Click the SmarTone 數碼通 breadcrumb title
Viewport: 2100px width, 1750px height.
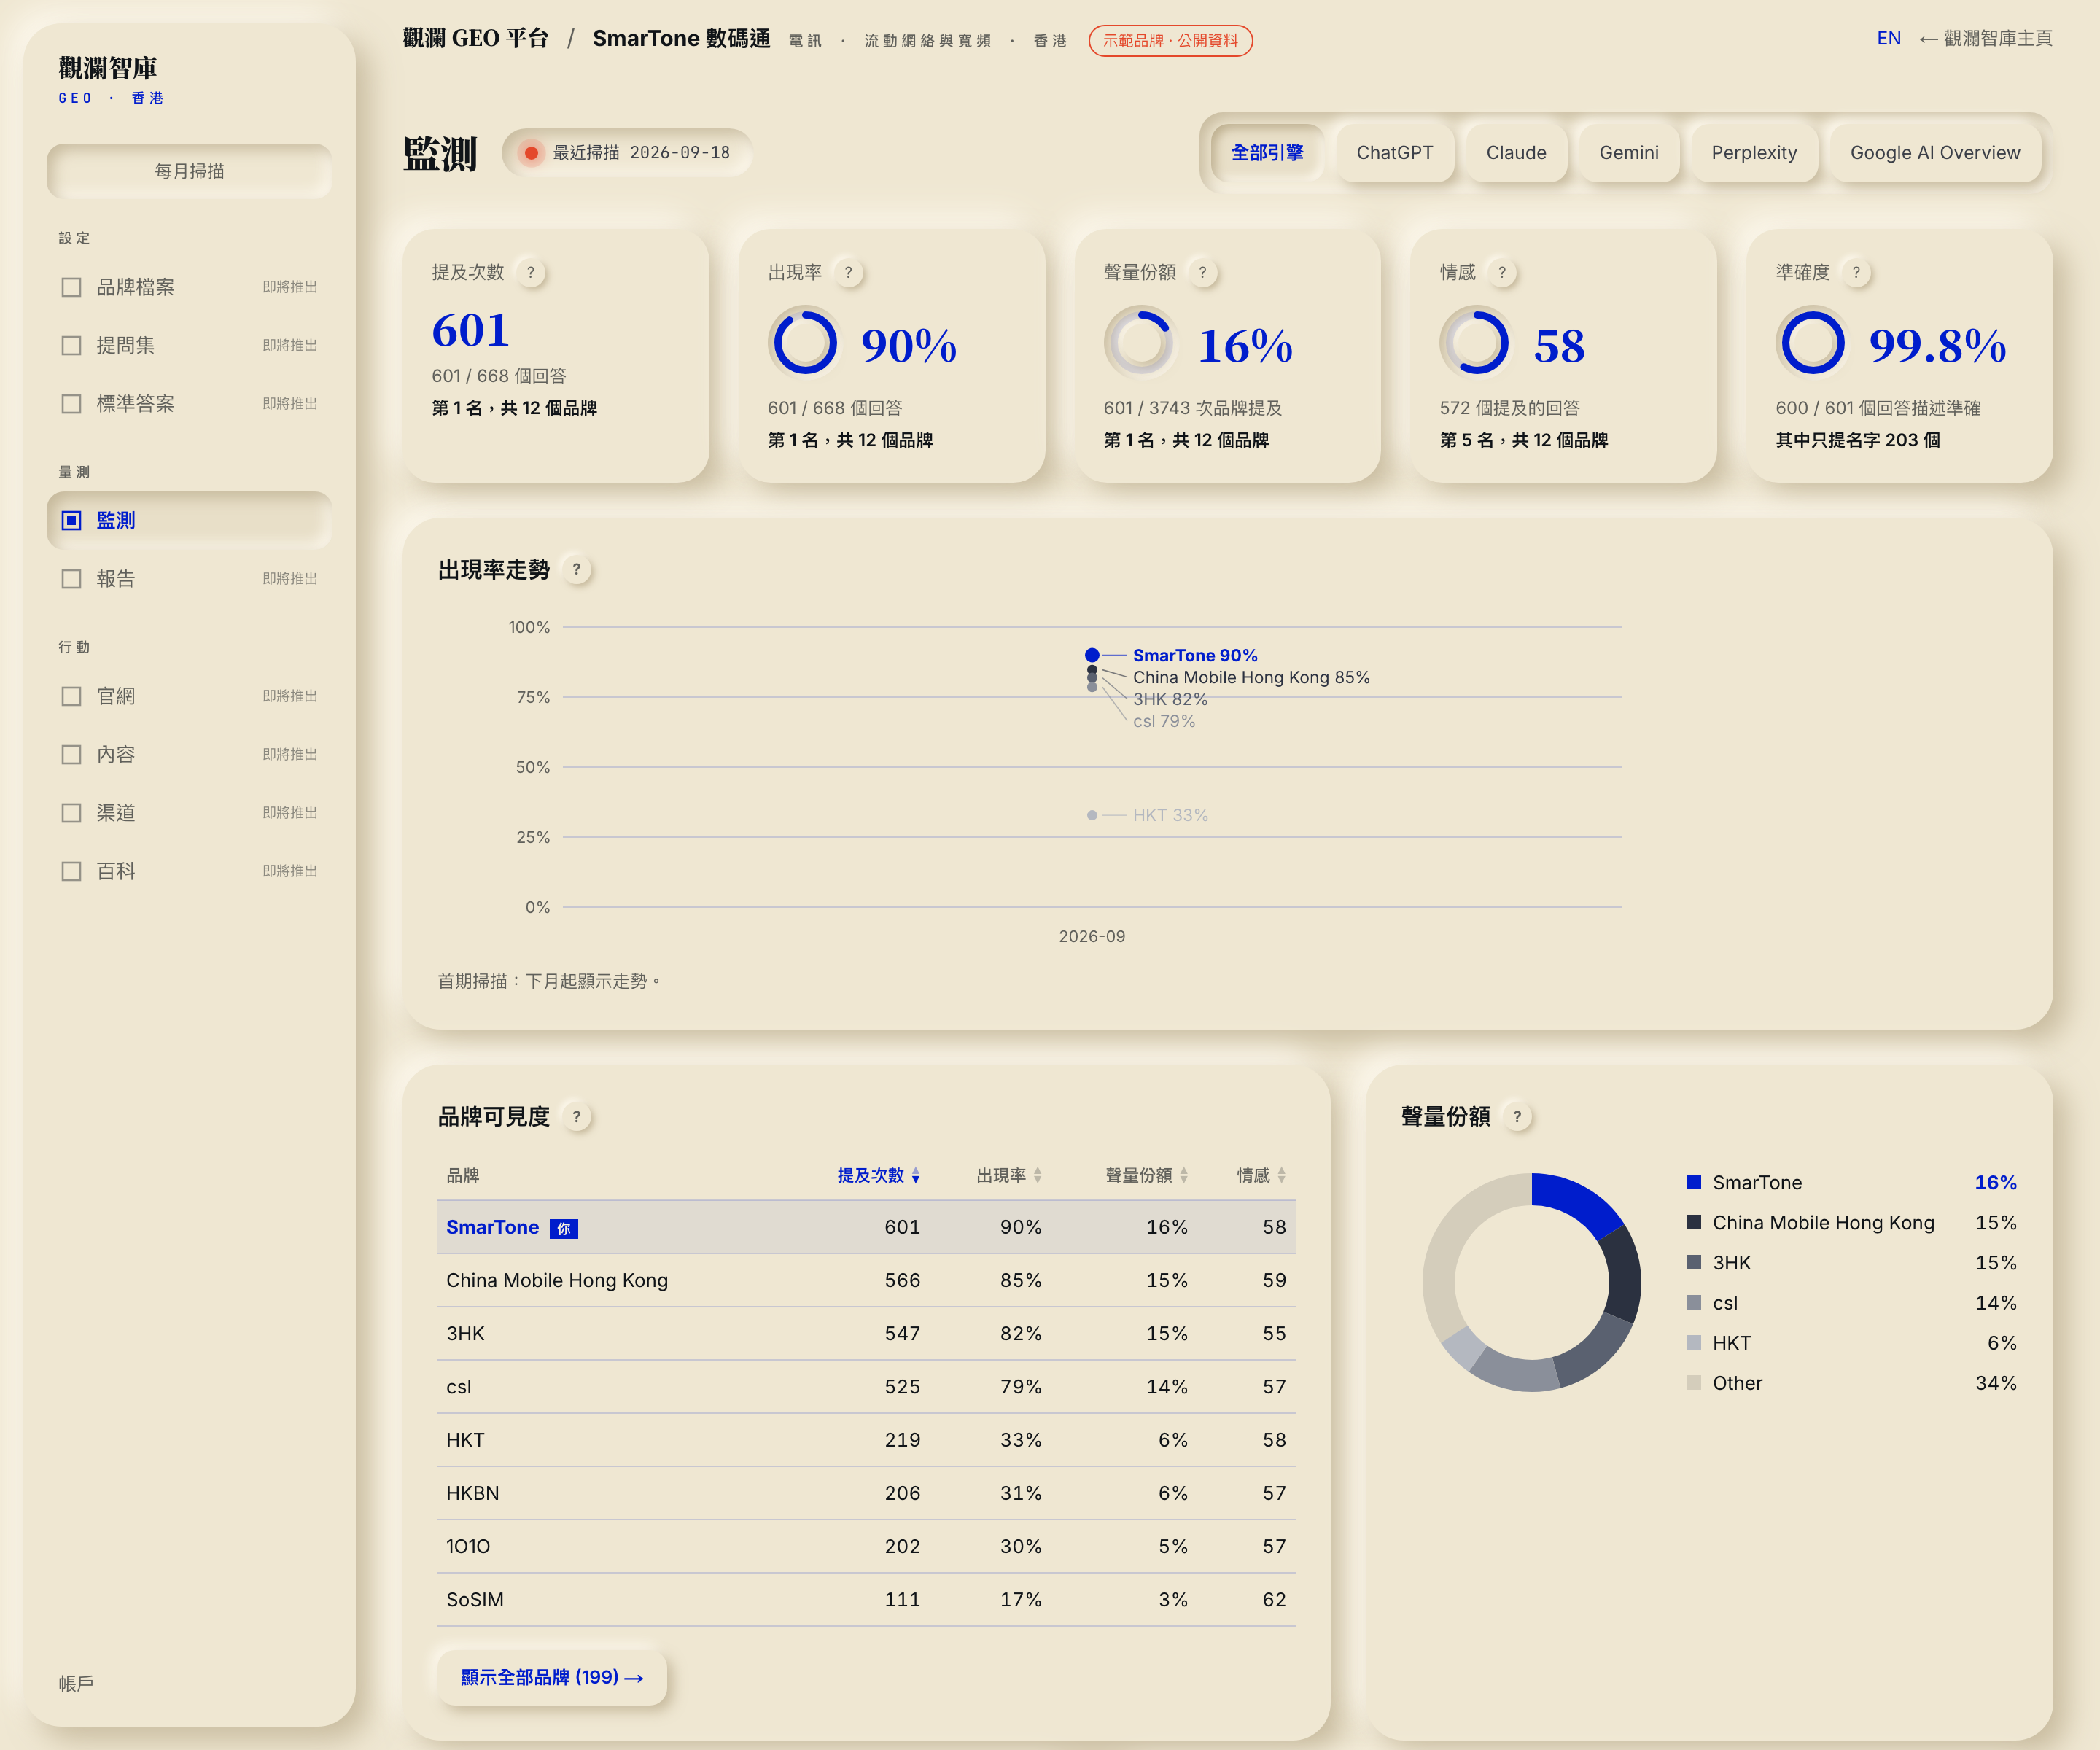[x=681, y=38]
